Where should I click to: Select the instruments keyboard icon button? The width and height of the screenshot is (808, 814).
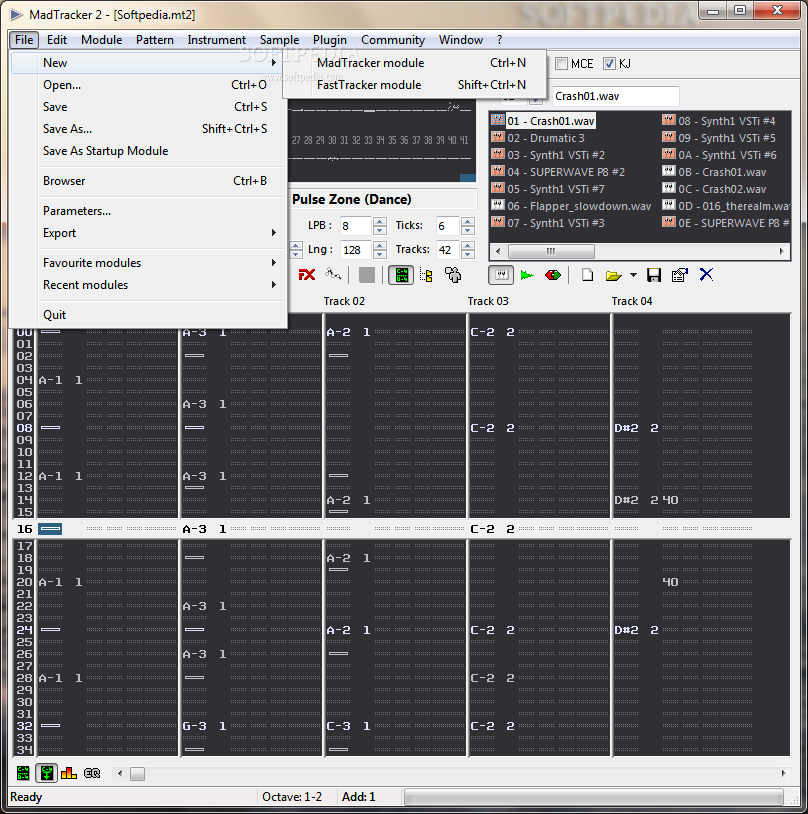(501, 275)
